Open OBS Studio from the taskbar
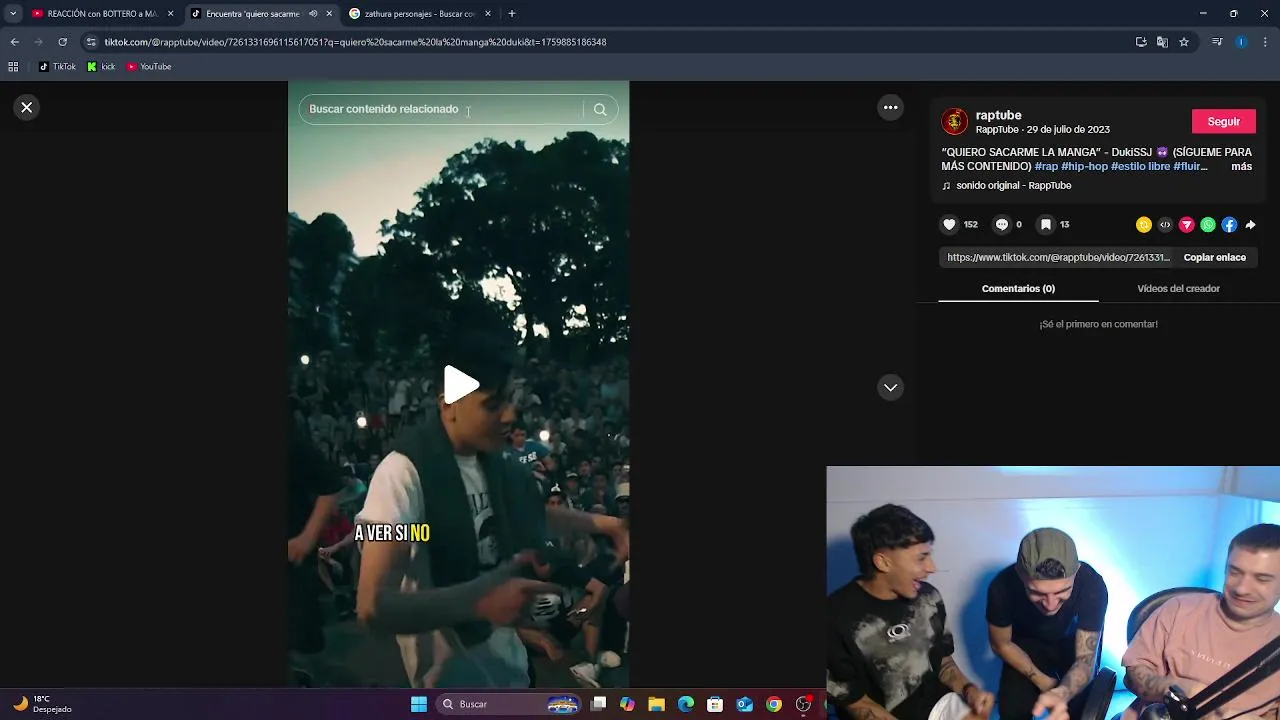This screenshot has width=1280, height=720. [x=803, y=704]
